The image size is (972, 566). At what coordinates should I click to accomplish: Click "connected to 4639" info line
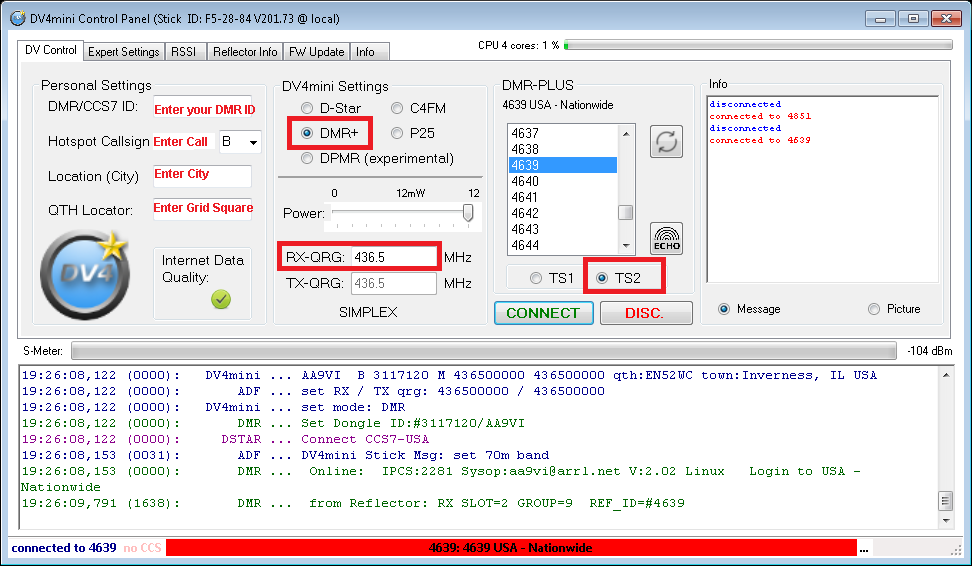pyautogui.click(x=760, y=140)
